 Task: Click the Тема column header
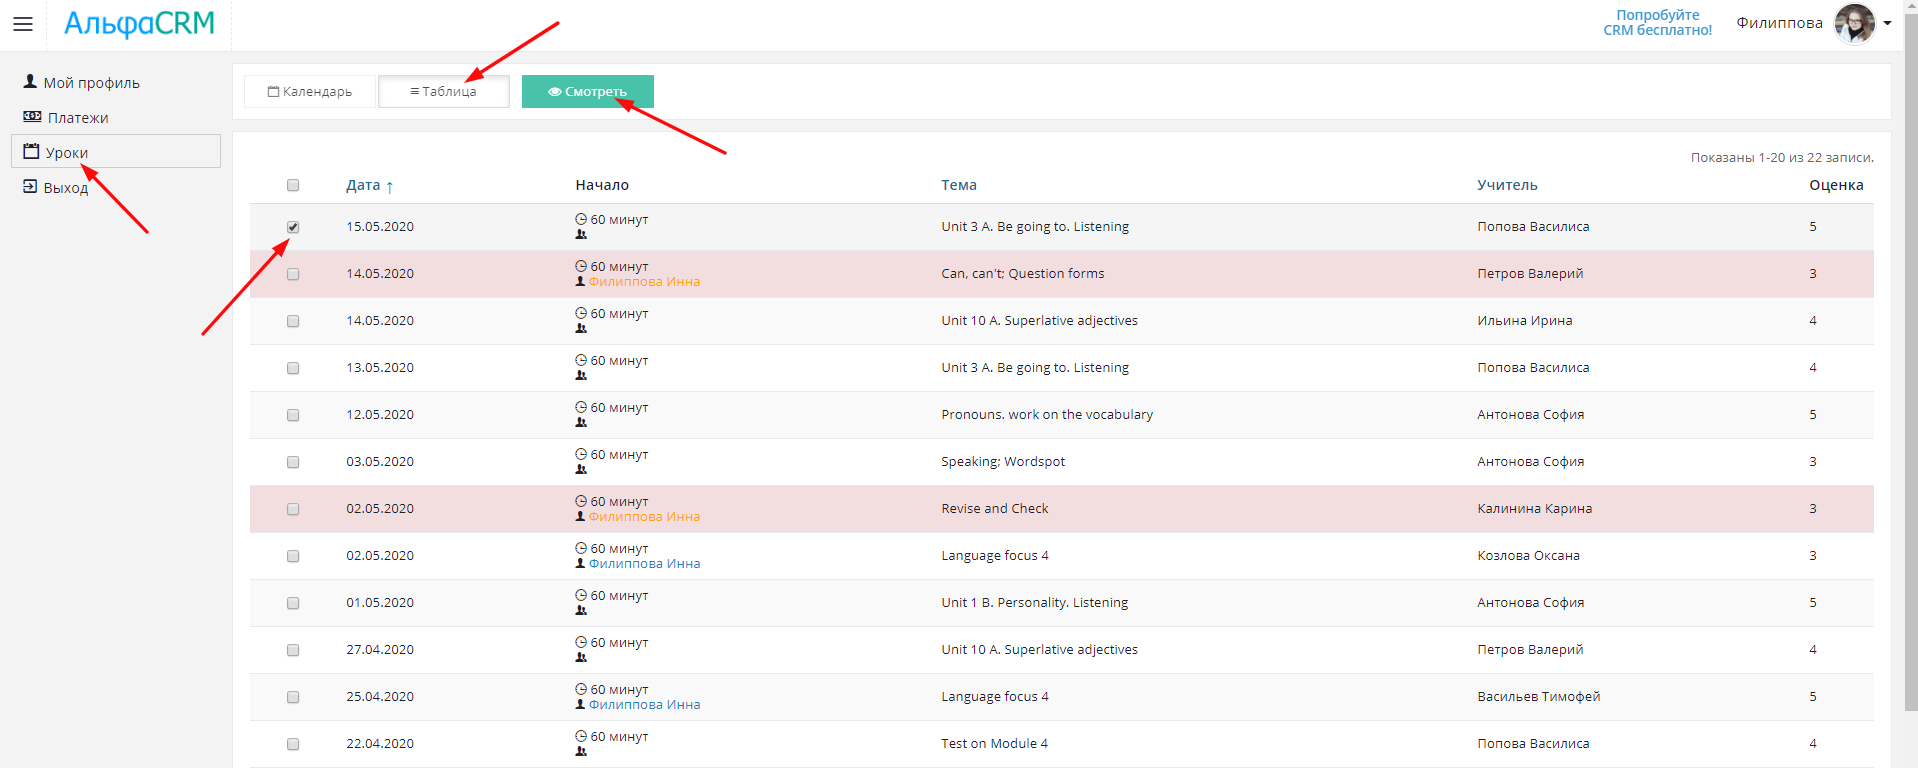click(x=958, y=185)
